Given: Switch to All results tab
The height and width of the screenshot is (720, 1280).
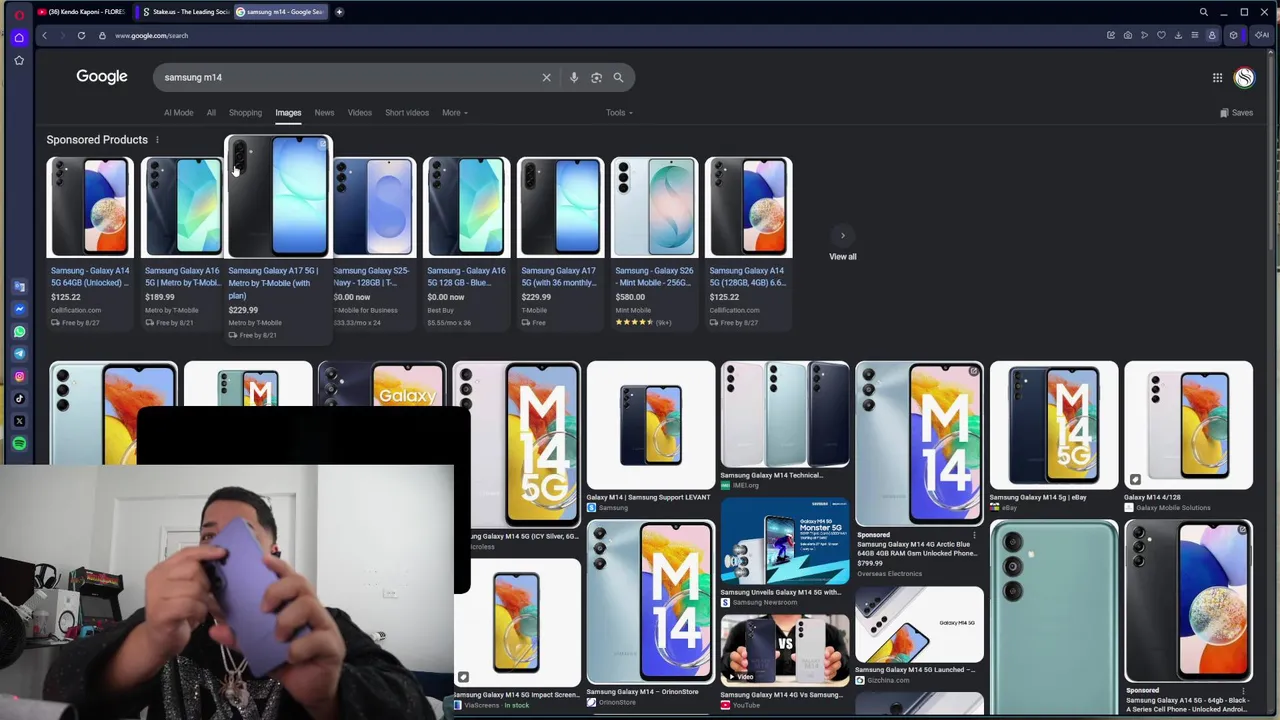Looking at the screenshot, I should pos(211,113).
